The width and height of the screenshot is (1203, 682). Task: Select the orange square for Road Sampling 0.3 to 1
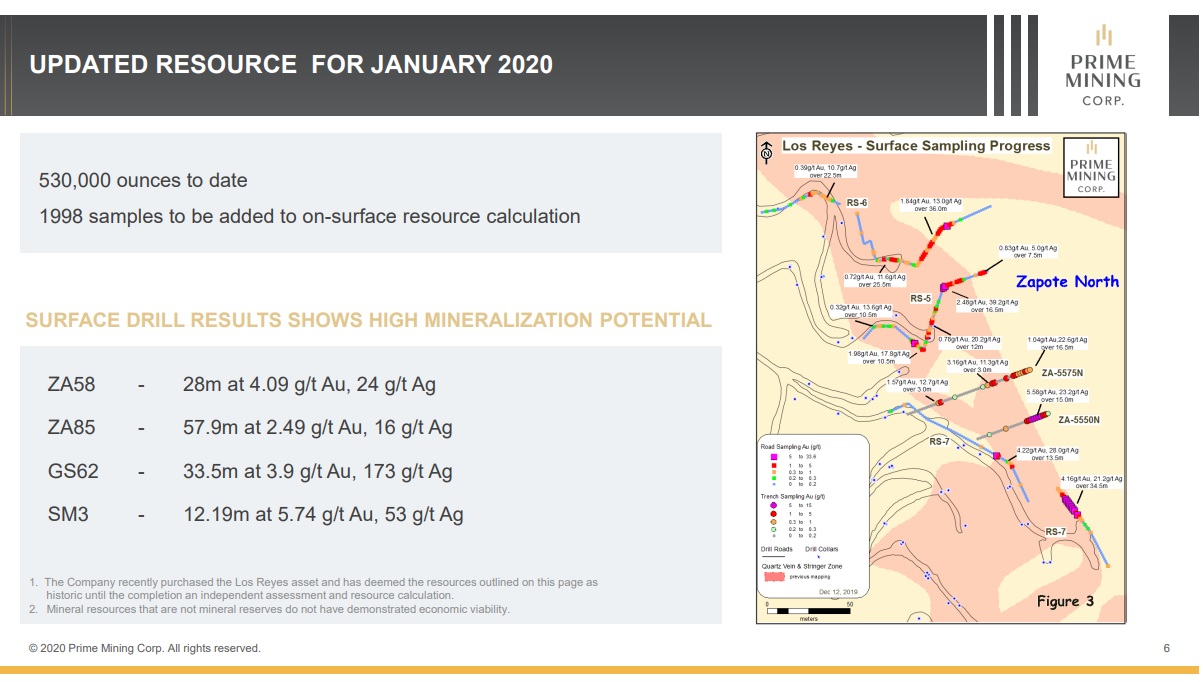[775, 472]
